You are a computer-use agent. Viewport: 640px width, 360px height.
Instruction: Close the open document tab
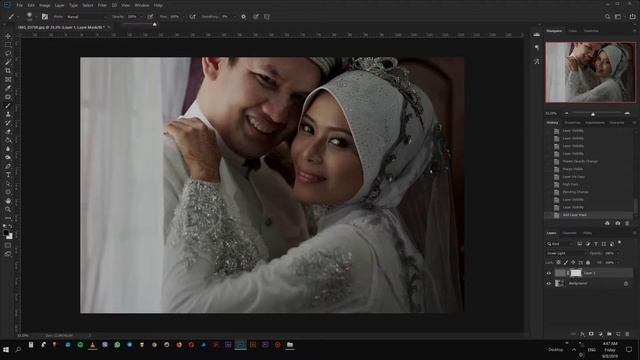pos(109,27)
